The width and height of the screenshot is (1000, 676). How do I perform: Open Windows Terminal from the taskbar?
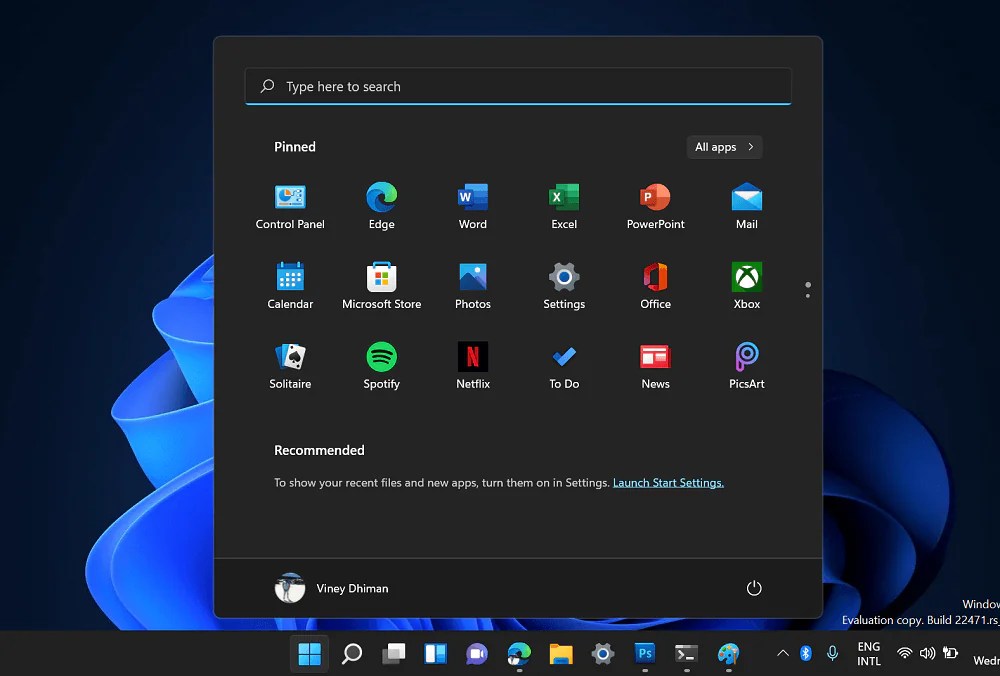coord(686,654)
